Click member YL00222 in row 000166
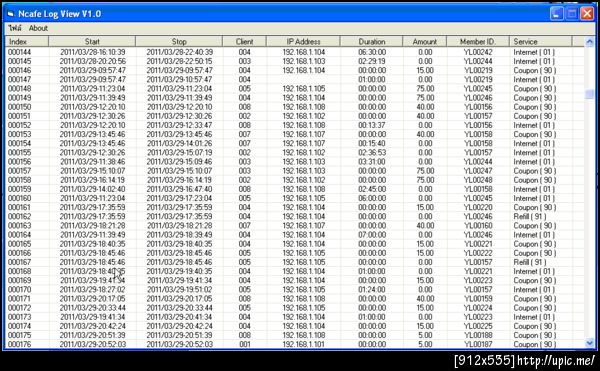The image size is (600, 371). (x=478, y=253)
